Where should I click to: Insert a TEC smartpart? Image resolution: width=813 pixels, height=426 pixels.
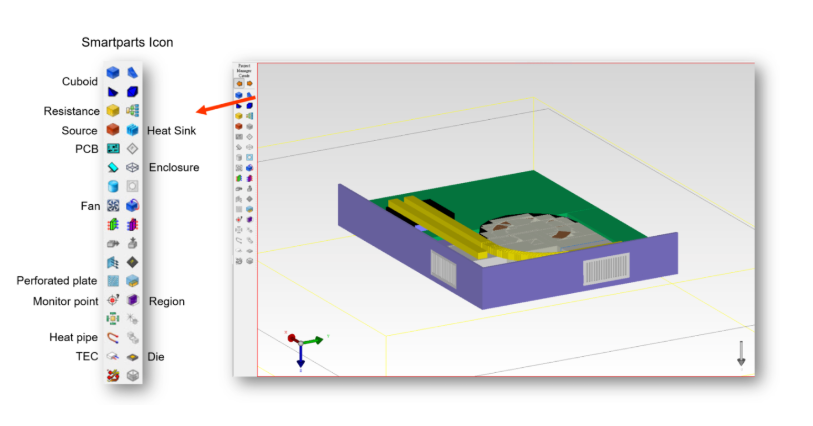[x=113, y=357]
